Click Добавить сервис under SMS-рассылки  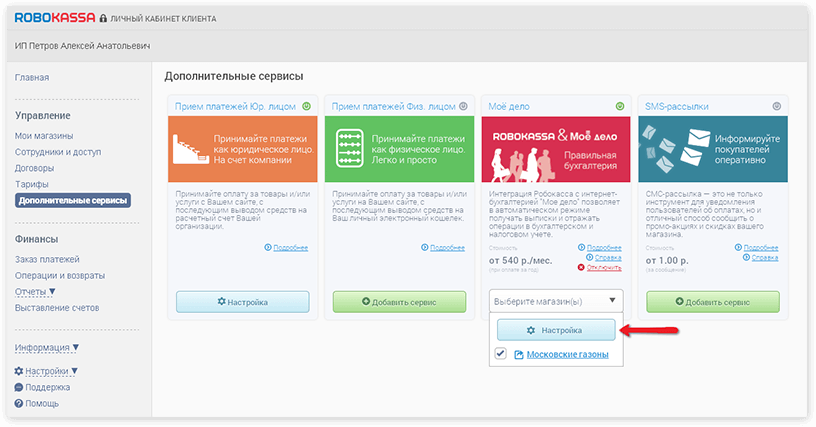pyautogui.click(x=712, y=301)
